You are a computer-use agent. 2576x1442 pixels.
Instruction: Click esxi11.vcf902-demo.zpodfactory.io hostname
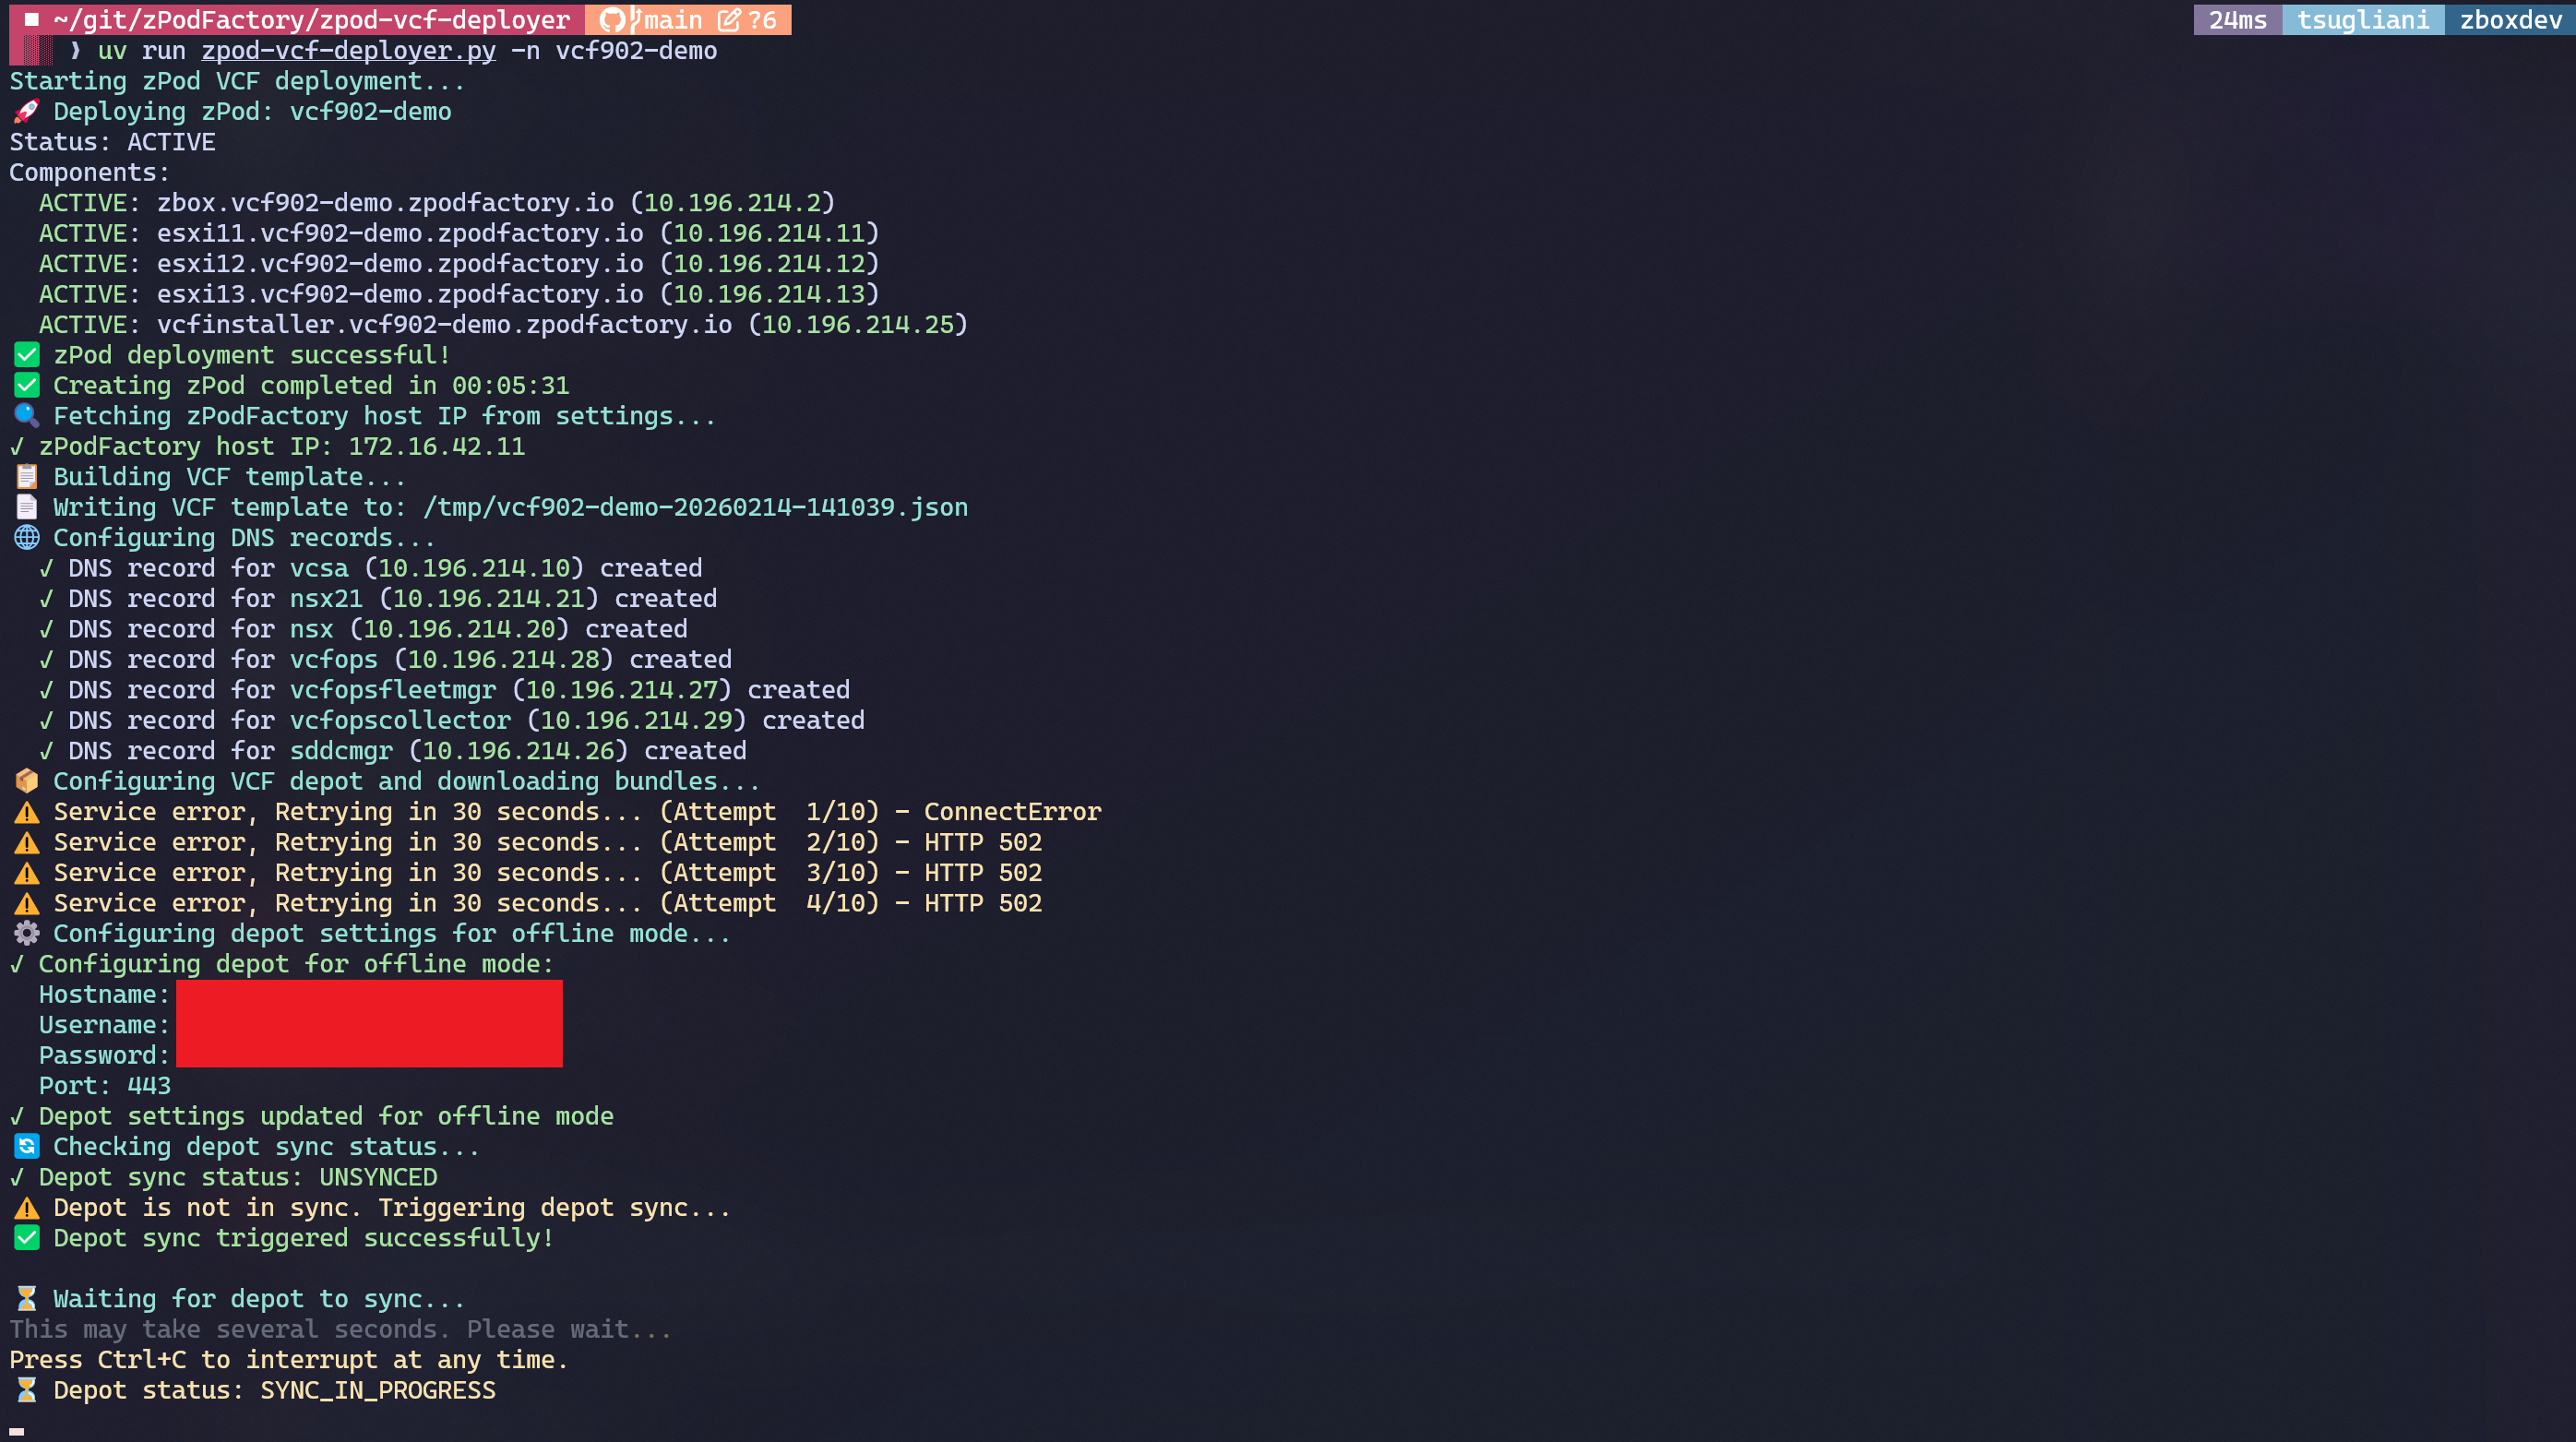400,233
